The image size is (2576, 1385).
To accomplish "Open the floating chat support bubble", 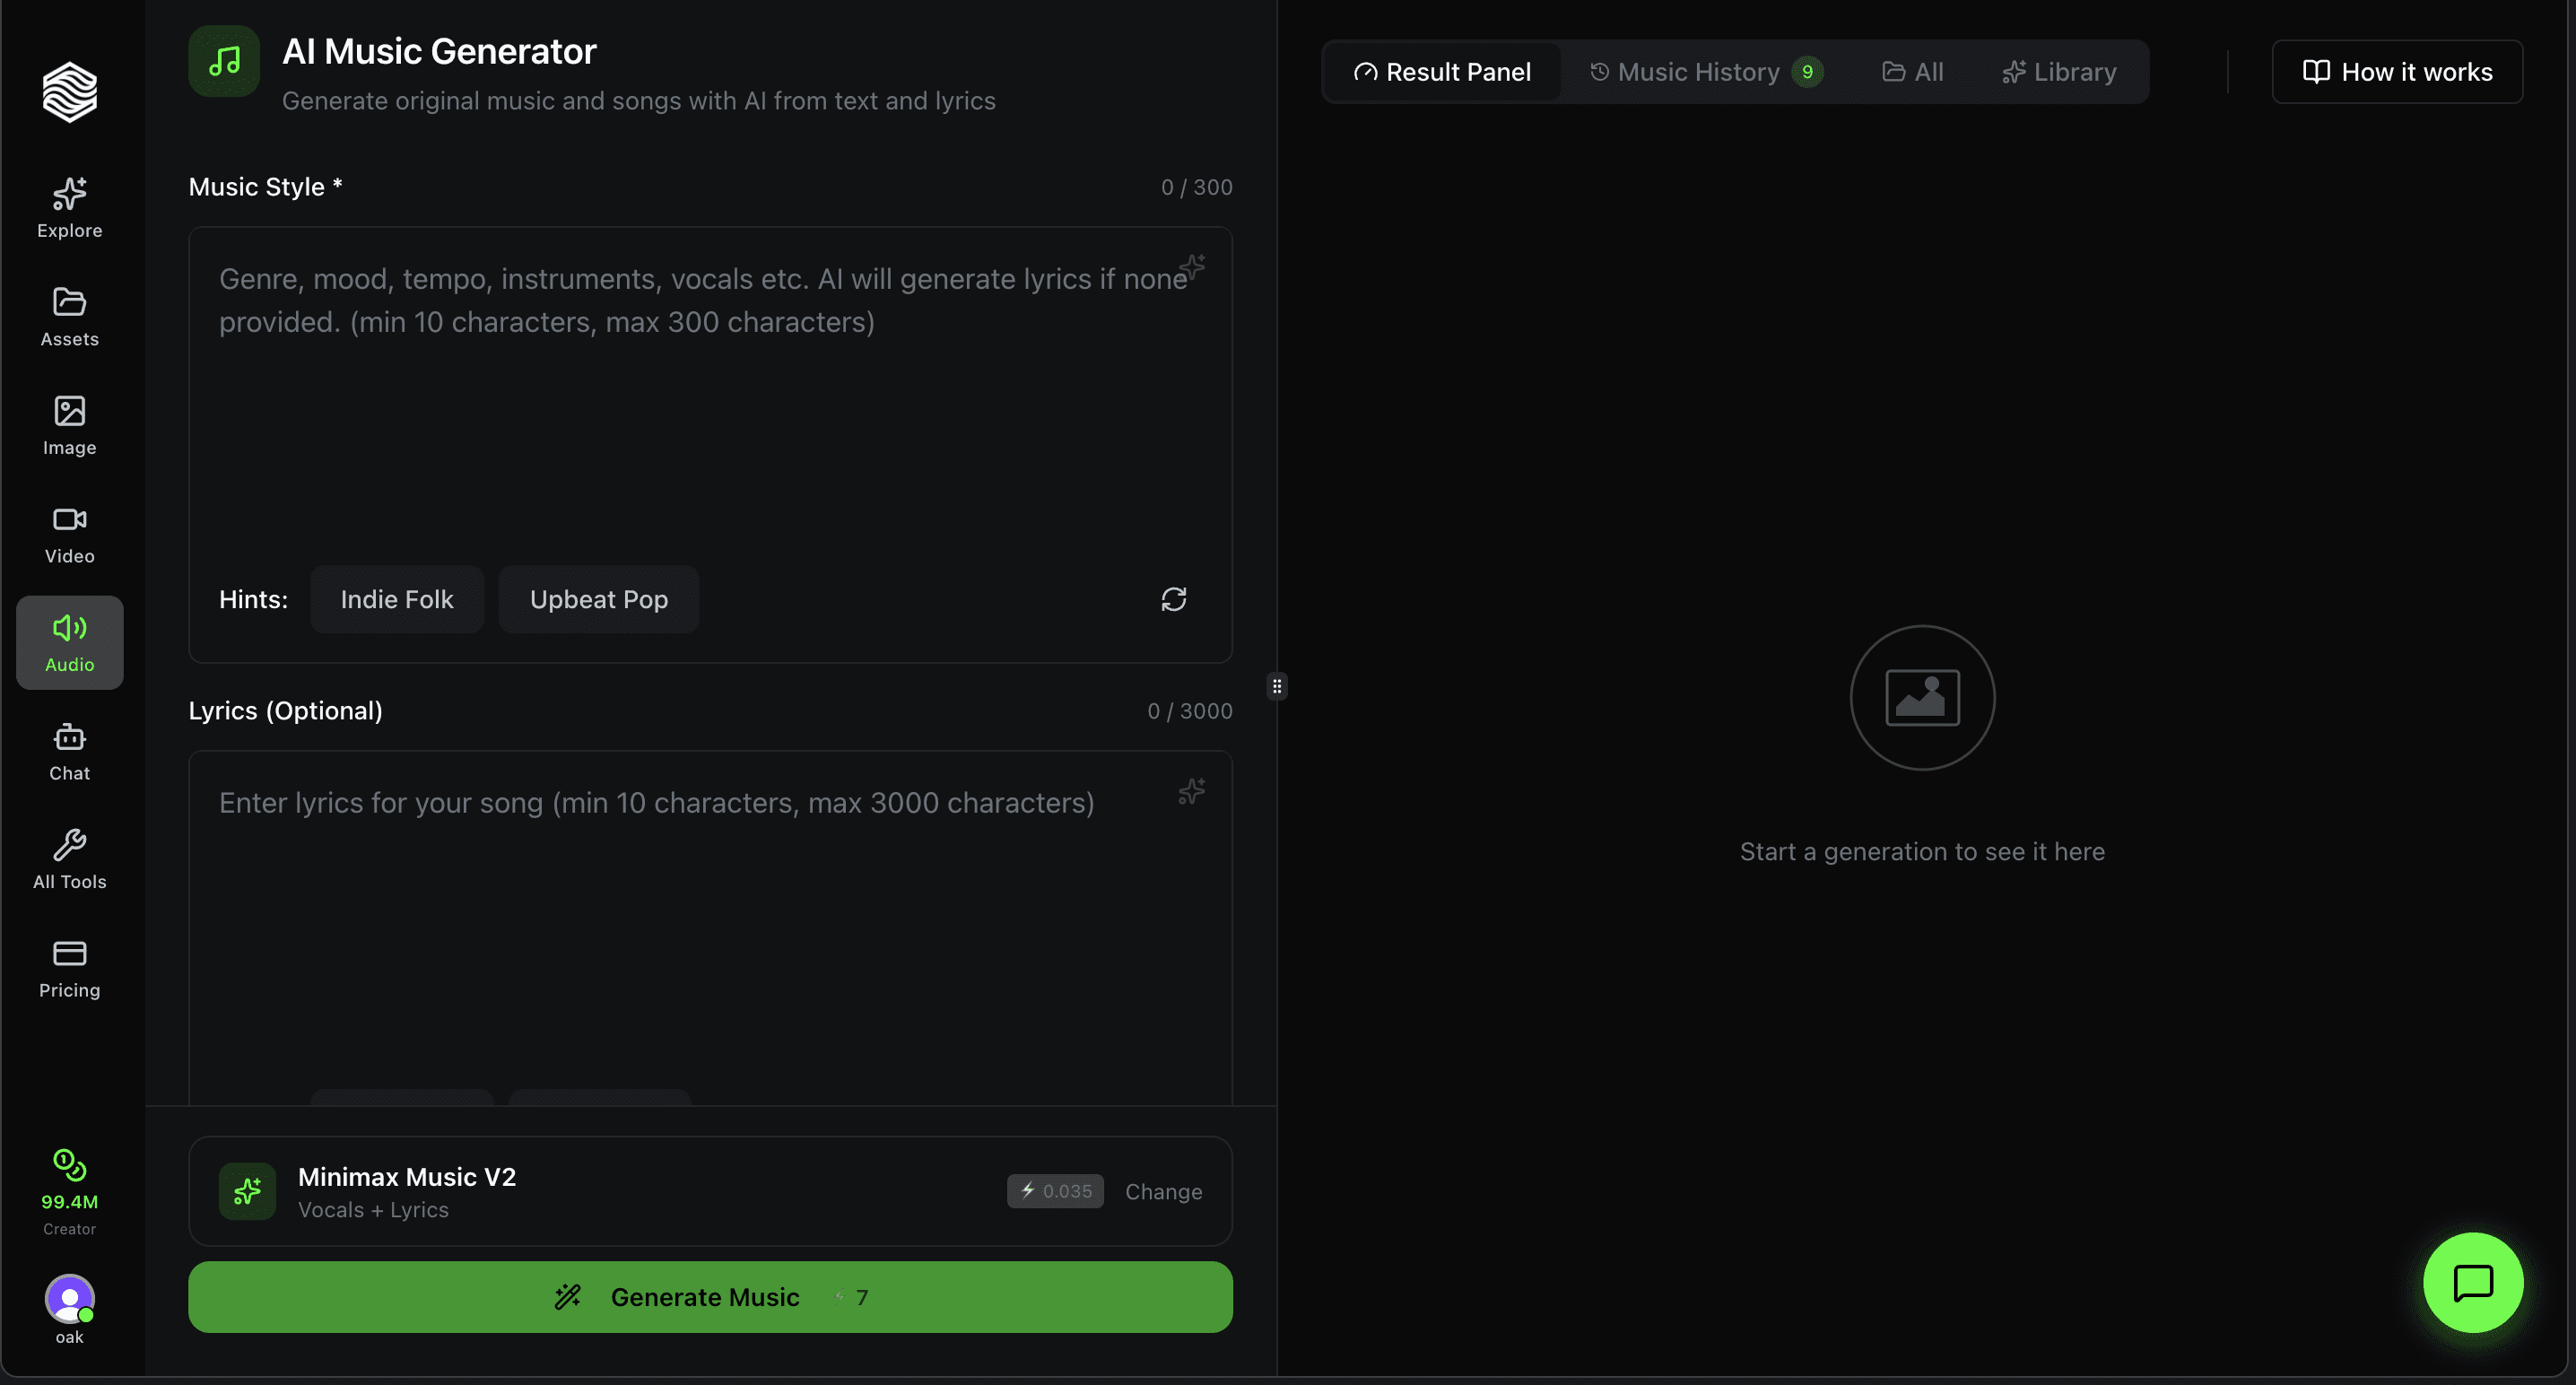I will [x=2472, y=1283].
